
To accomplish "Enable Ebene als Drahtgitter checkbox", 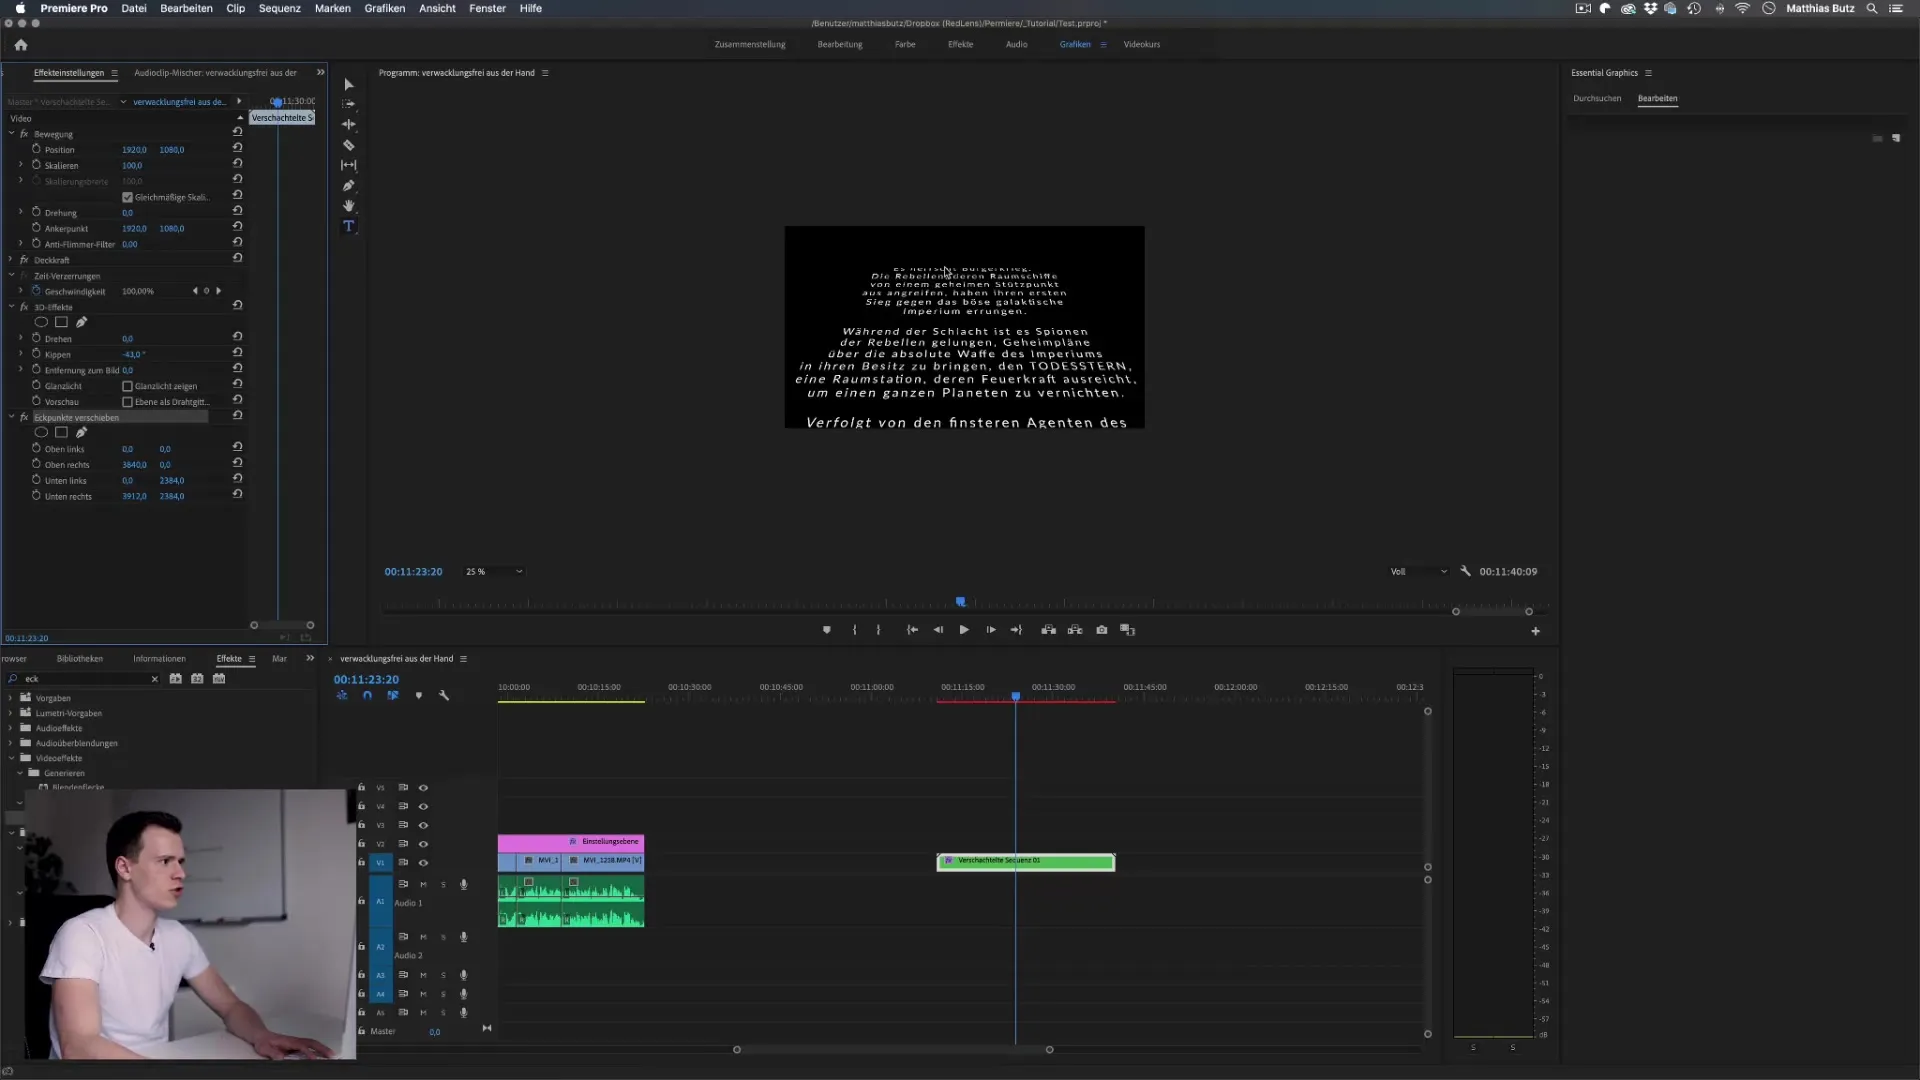I will [127, 402].
